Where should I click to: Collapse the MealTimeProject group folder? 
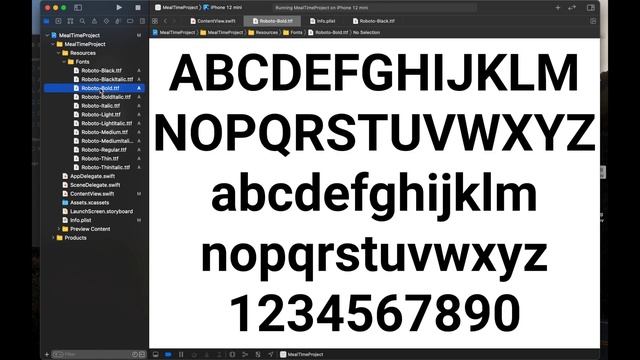pyautogui.click(x=53, y=44)
